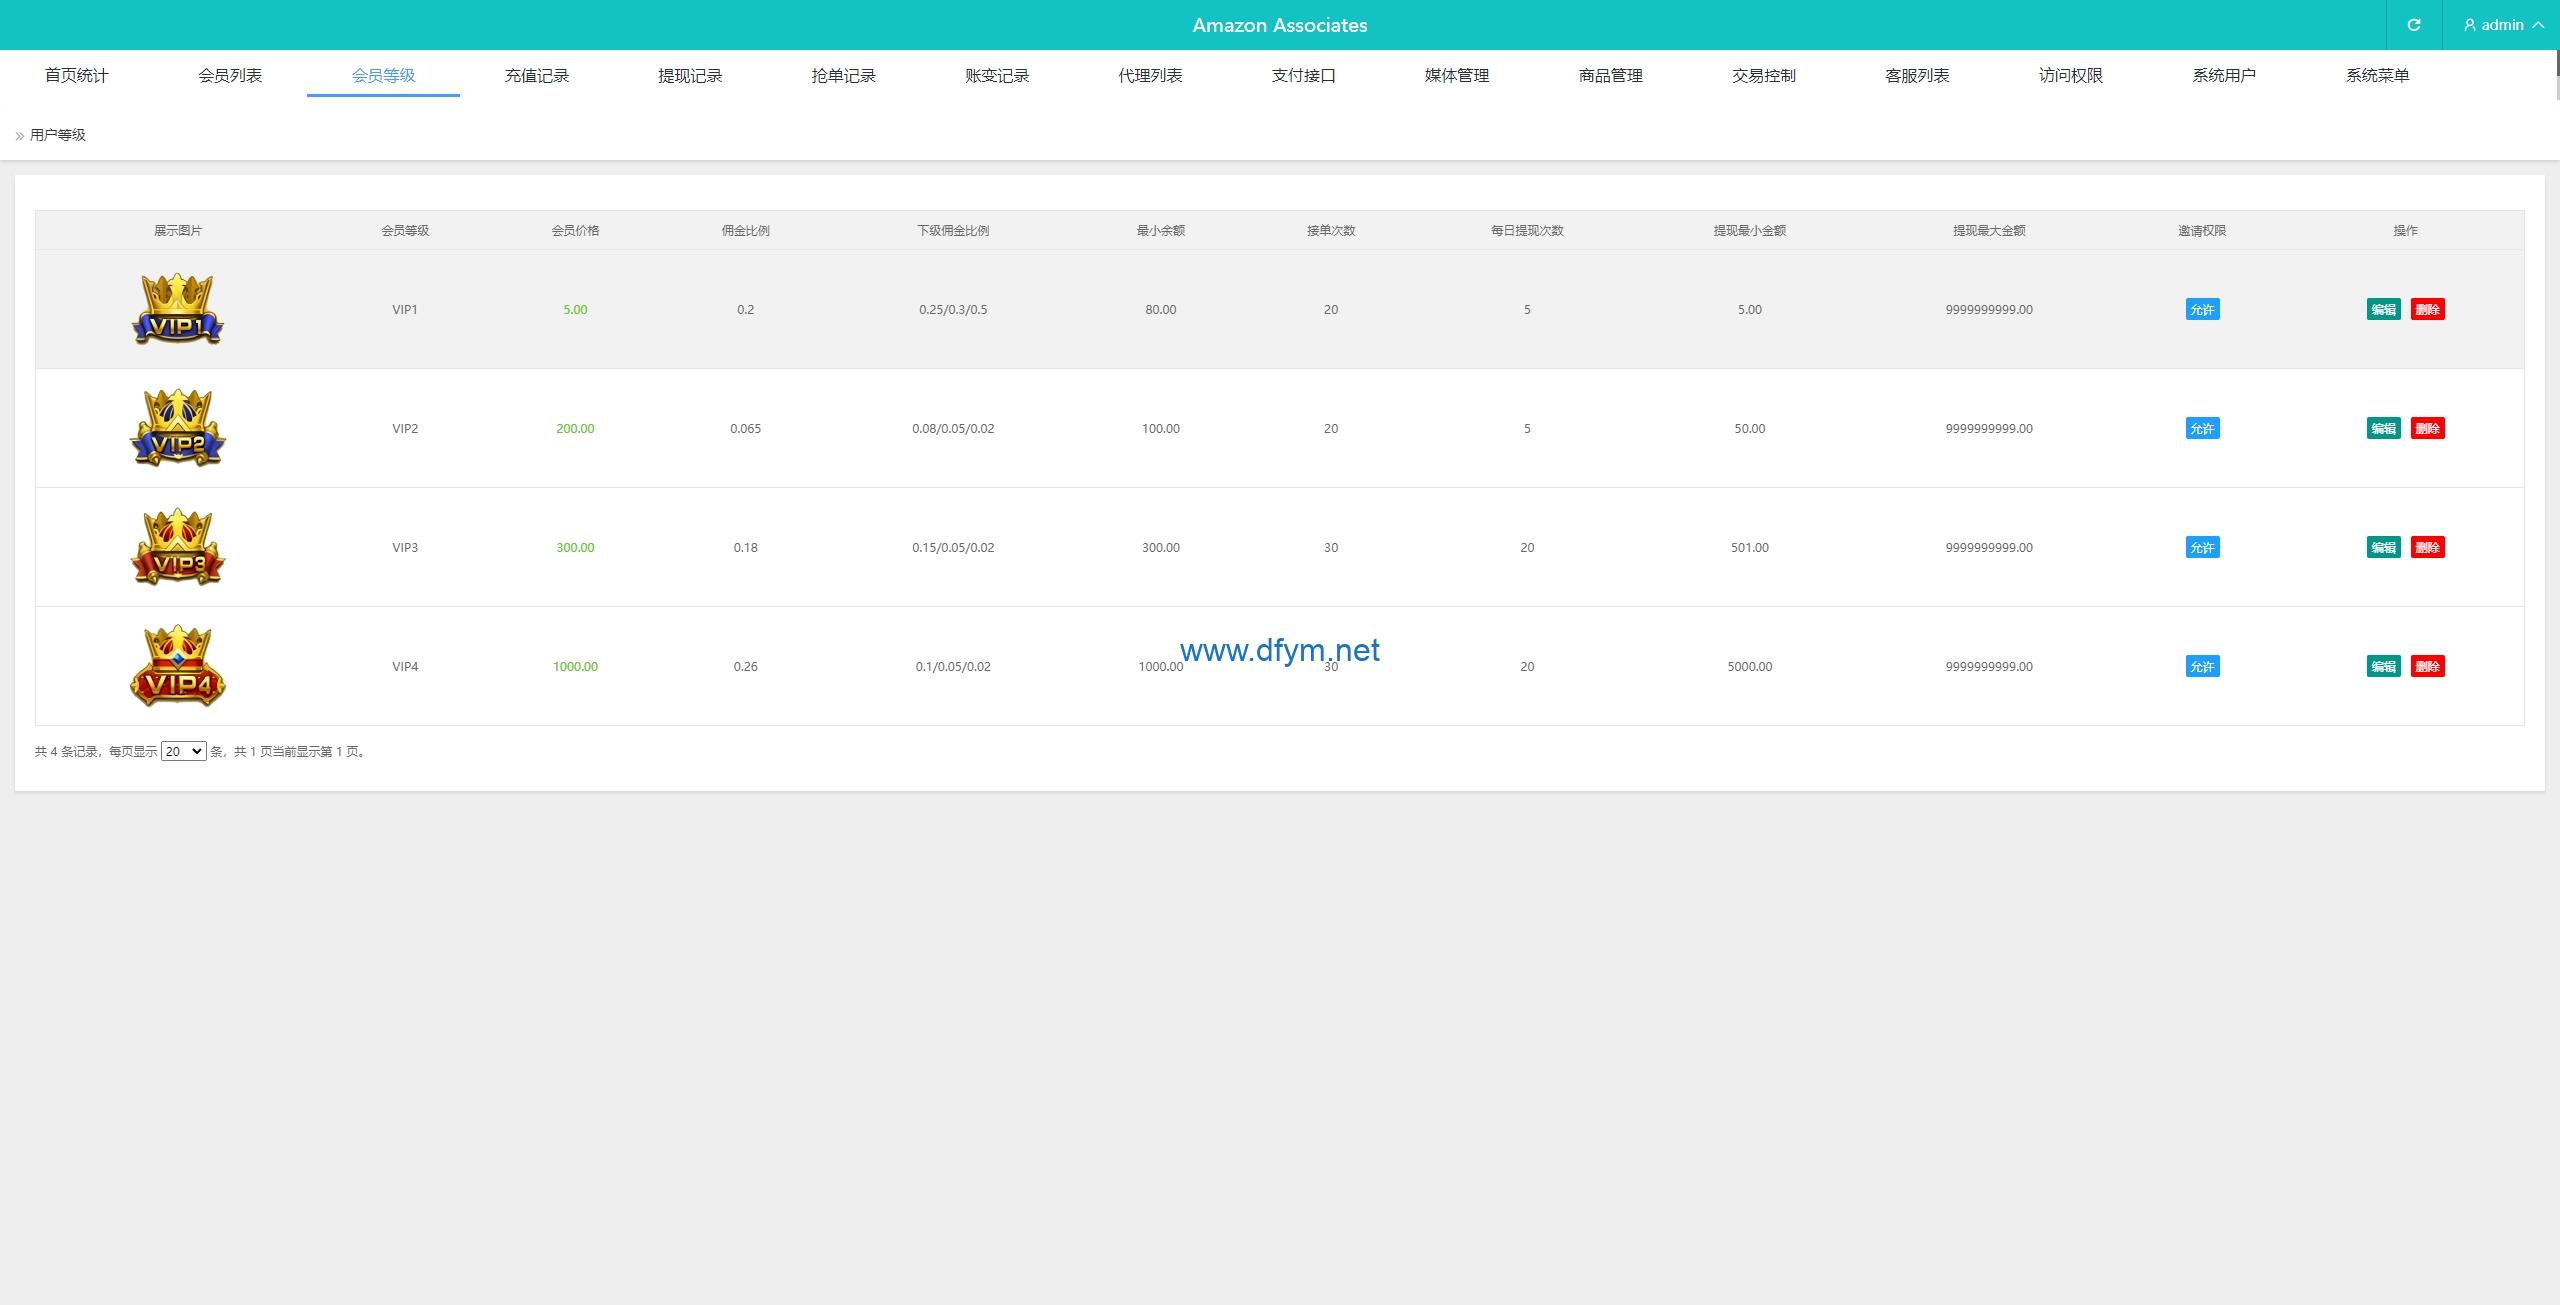Screen dimensions: 2560x1305
Task: Edit the VIP4 level row
Action: [2384, 666]
